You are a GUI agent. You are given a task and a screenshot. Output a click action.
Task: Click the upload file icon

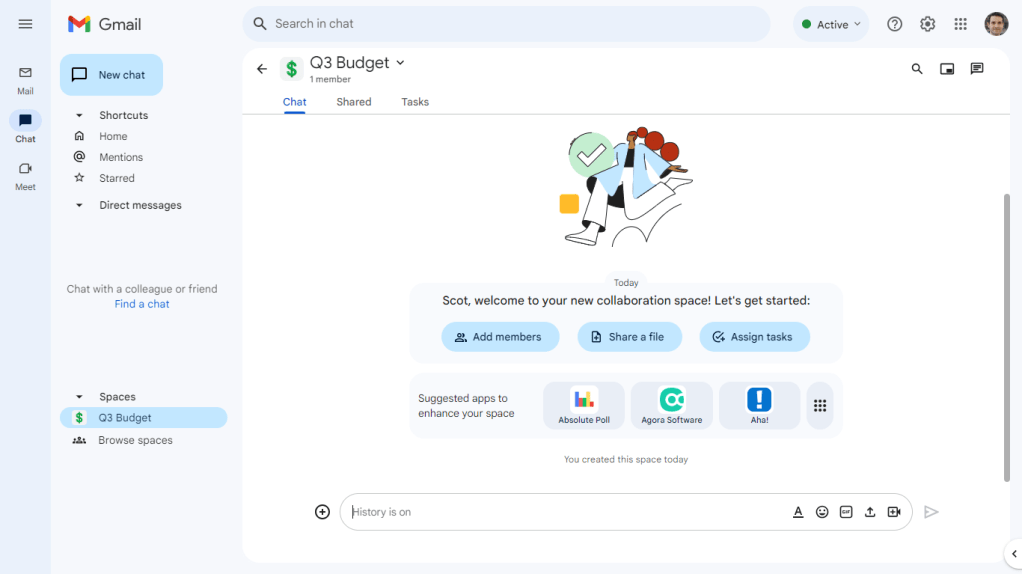click(869, 512)
